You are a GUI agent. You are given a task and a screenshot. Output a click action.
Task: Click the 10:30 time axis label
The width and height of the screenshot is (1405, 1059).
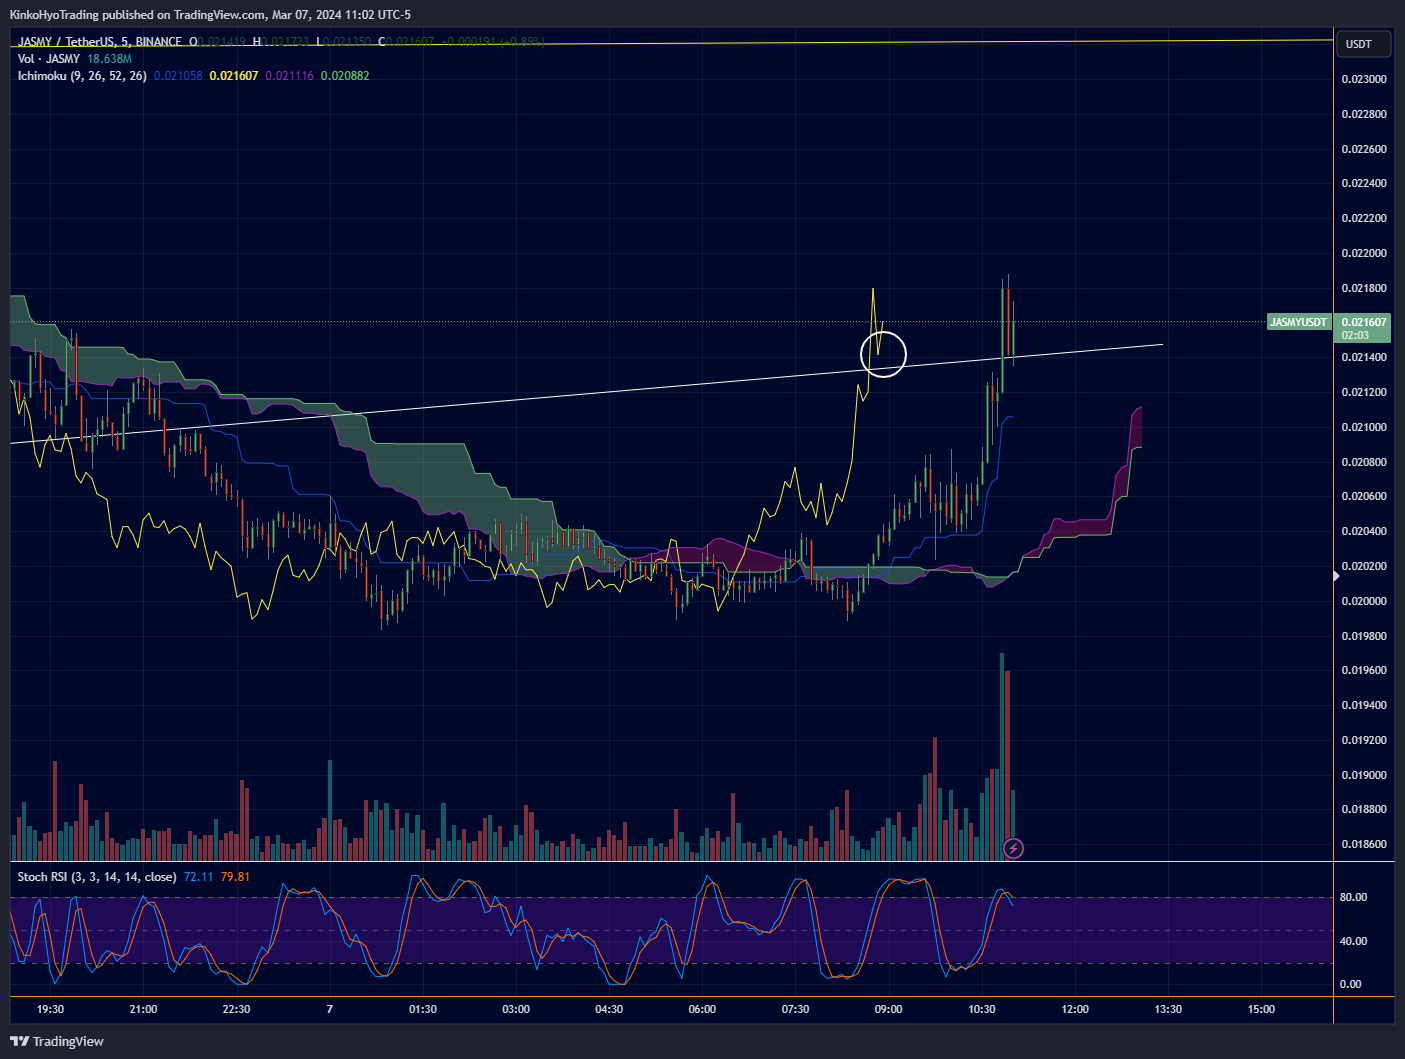tap(982, 1009)
